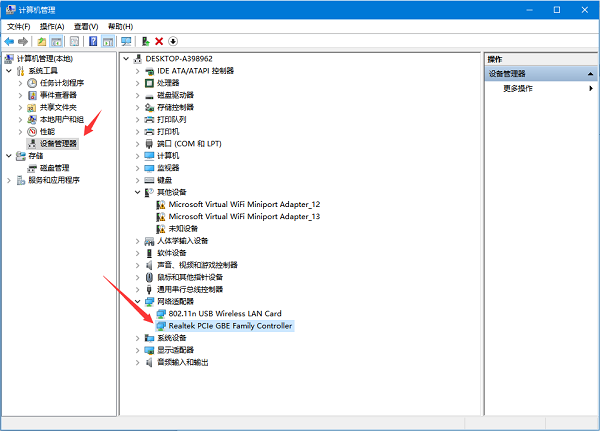Expand the 磁盘驱动器 category chevron
The width and height of the screenshot is (600, 431).
click(x=137, y=95)
